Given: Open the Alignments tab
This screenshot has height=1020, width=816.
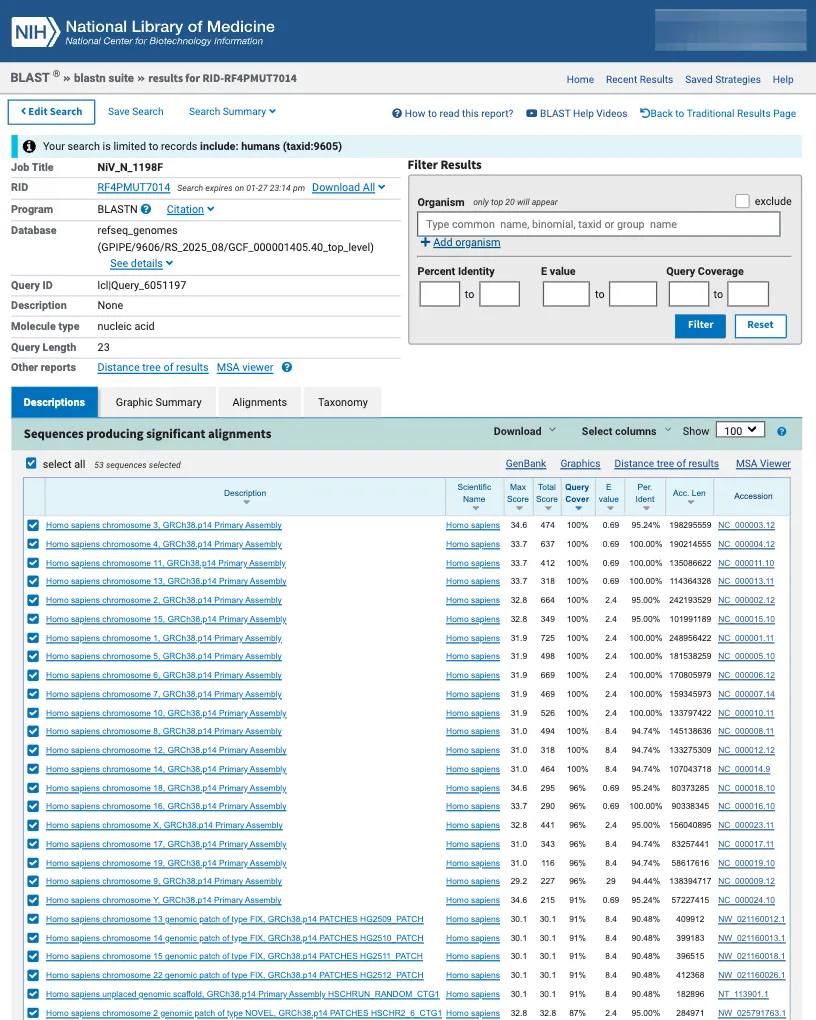Looking at the screenshot, I should [259, 402].
